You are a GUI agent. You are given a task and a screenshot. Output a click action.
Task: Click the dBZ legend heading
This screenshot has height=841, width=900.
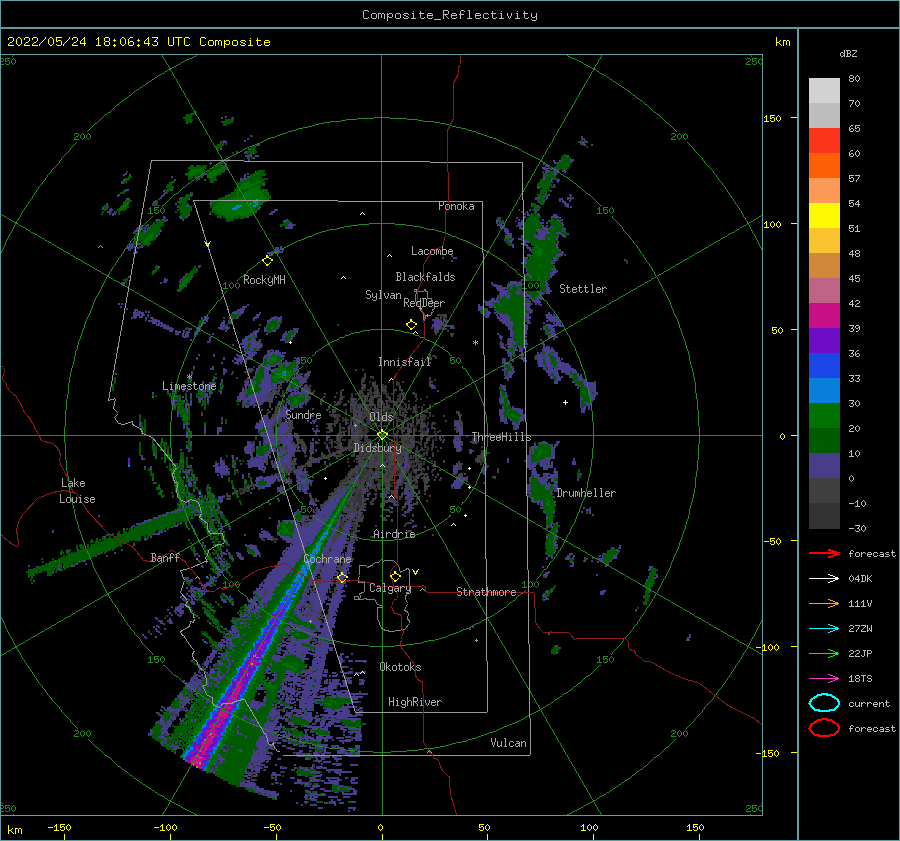pos(848,53)
